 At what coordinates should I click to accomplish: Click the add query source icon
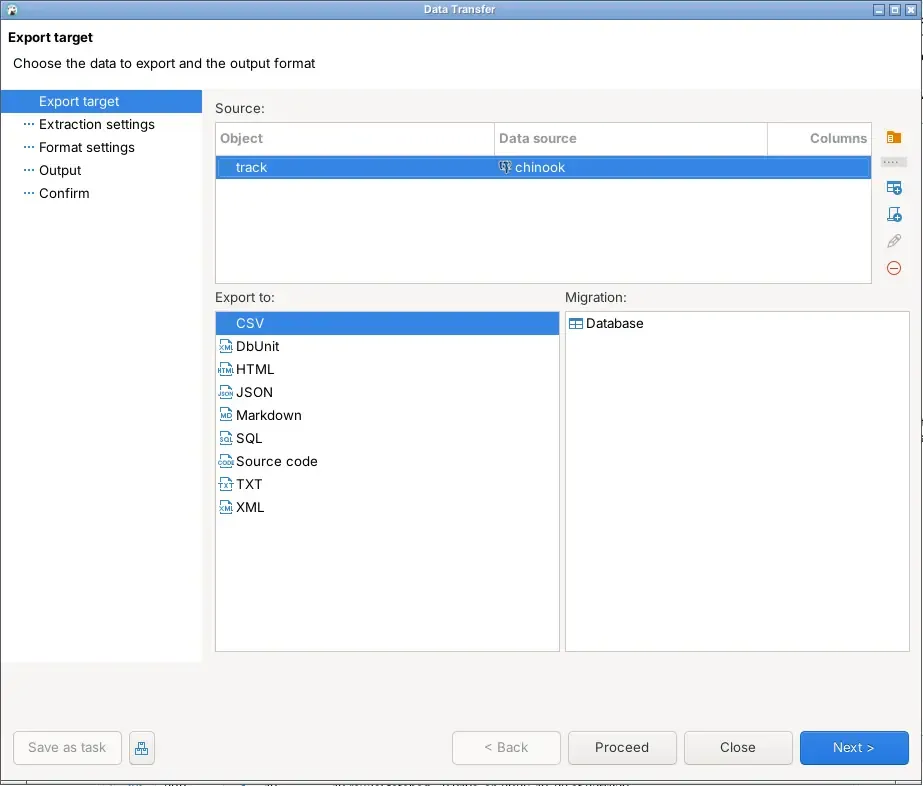(894, 214)
